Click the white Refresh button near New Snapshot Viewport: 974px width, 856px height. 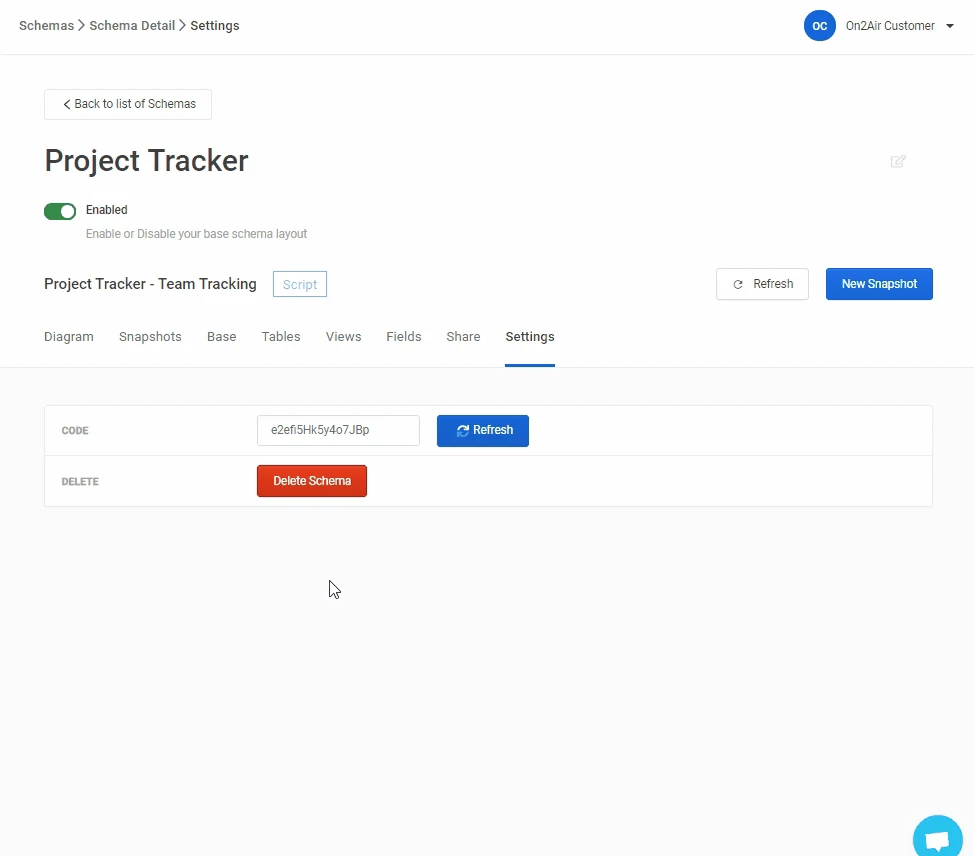click(762, 284)
